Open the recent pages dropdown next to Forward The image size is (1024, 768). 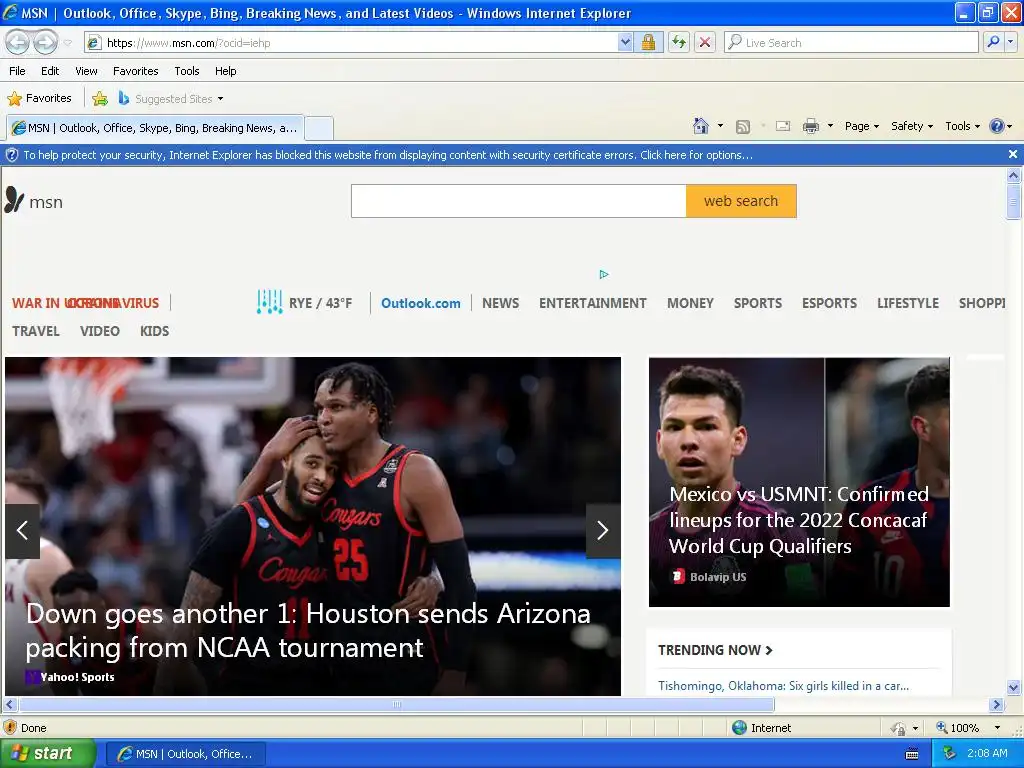[x=67, y=42]
